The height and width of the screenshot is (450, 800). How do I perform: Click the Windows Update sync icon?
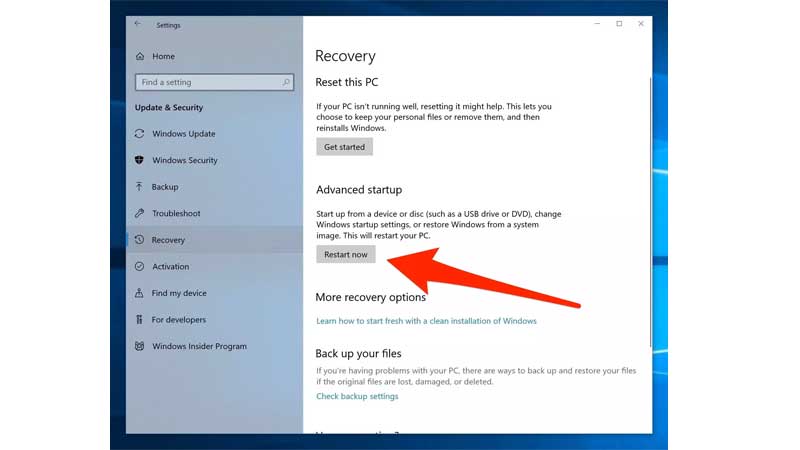[139, 134]
